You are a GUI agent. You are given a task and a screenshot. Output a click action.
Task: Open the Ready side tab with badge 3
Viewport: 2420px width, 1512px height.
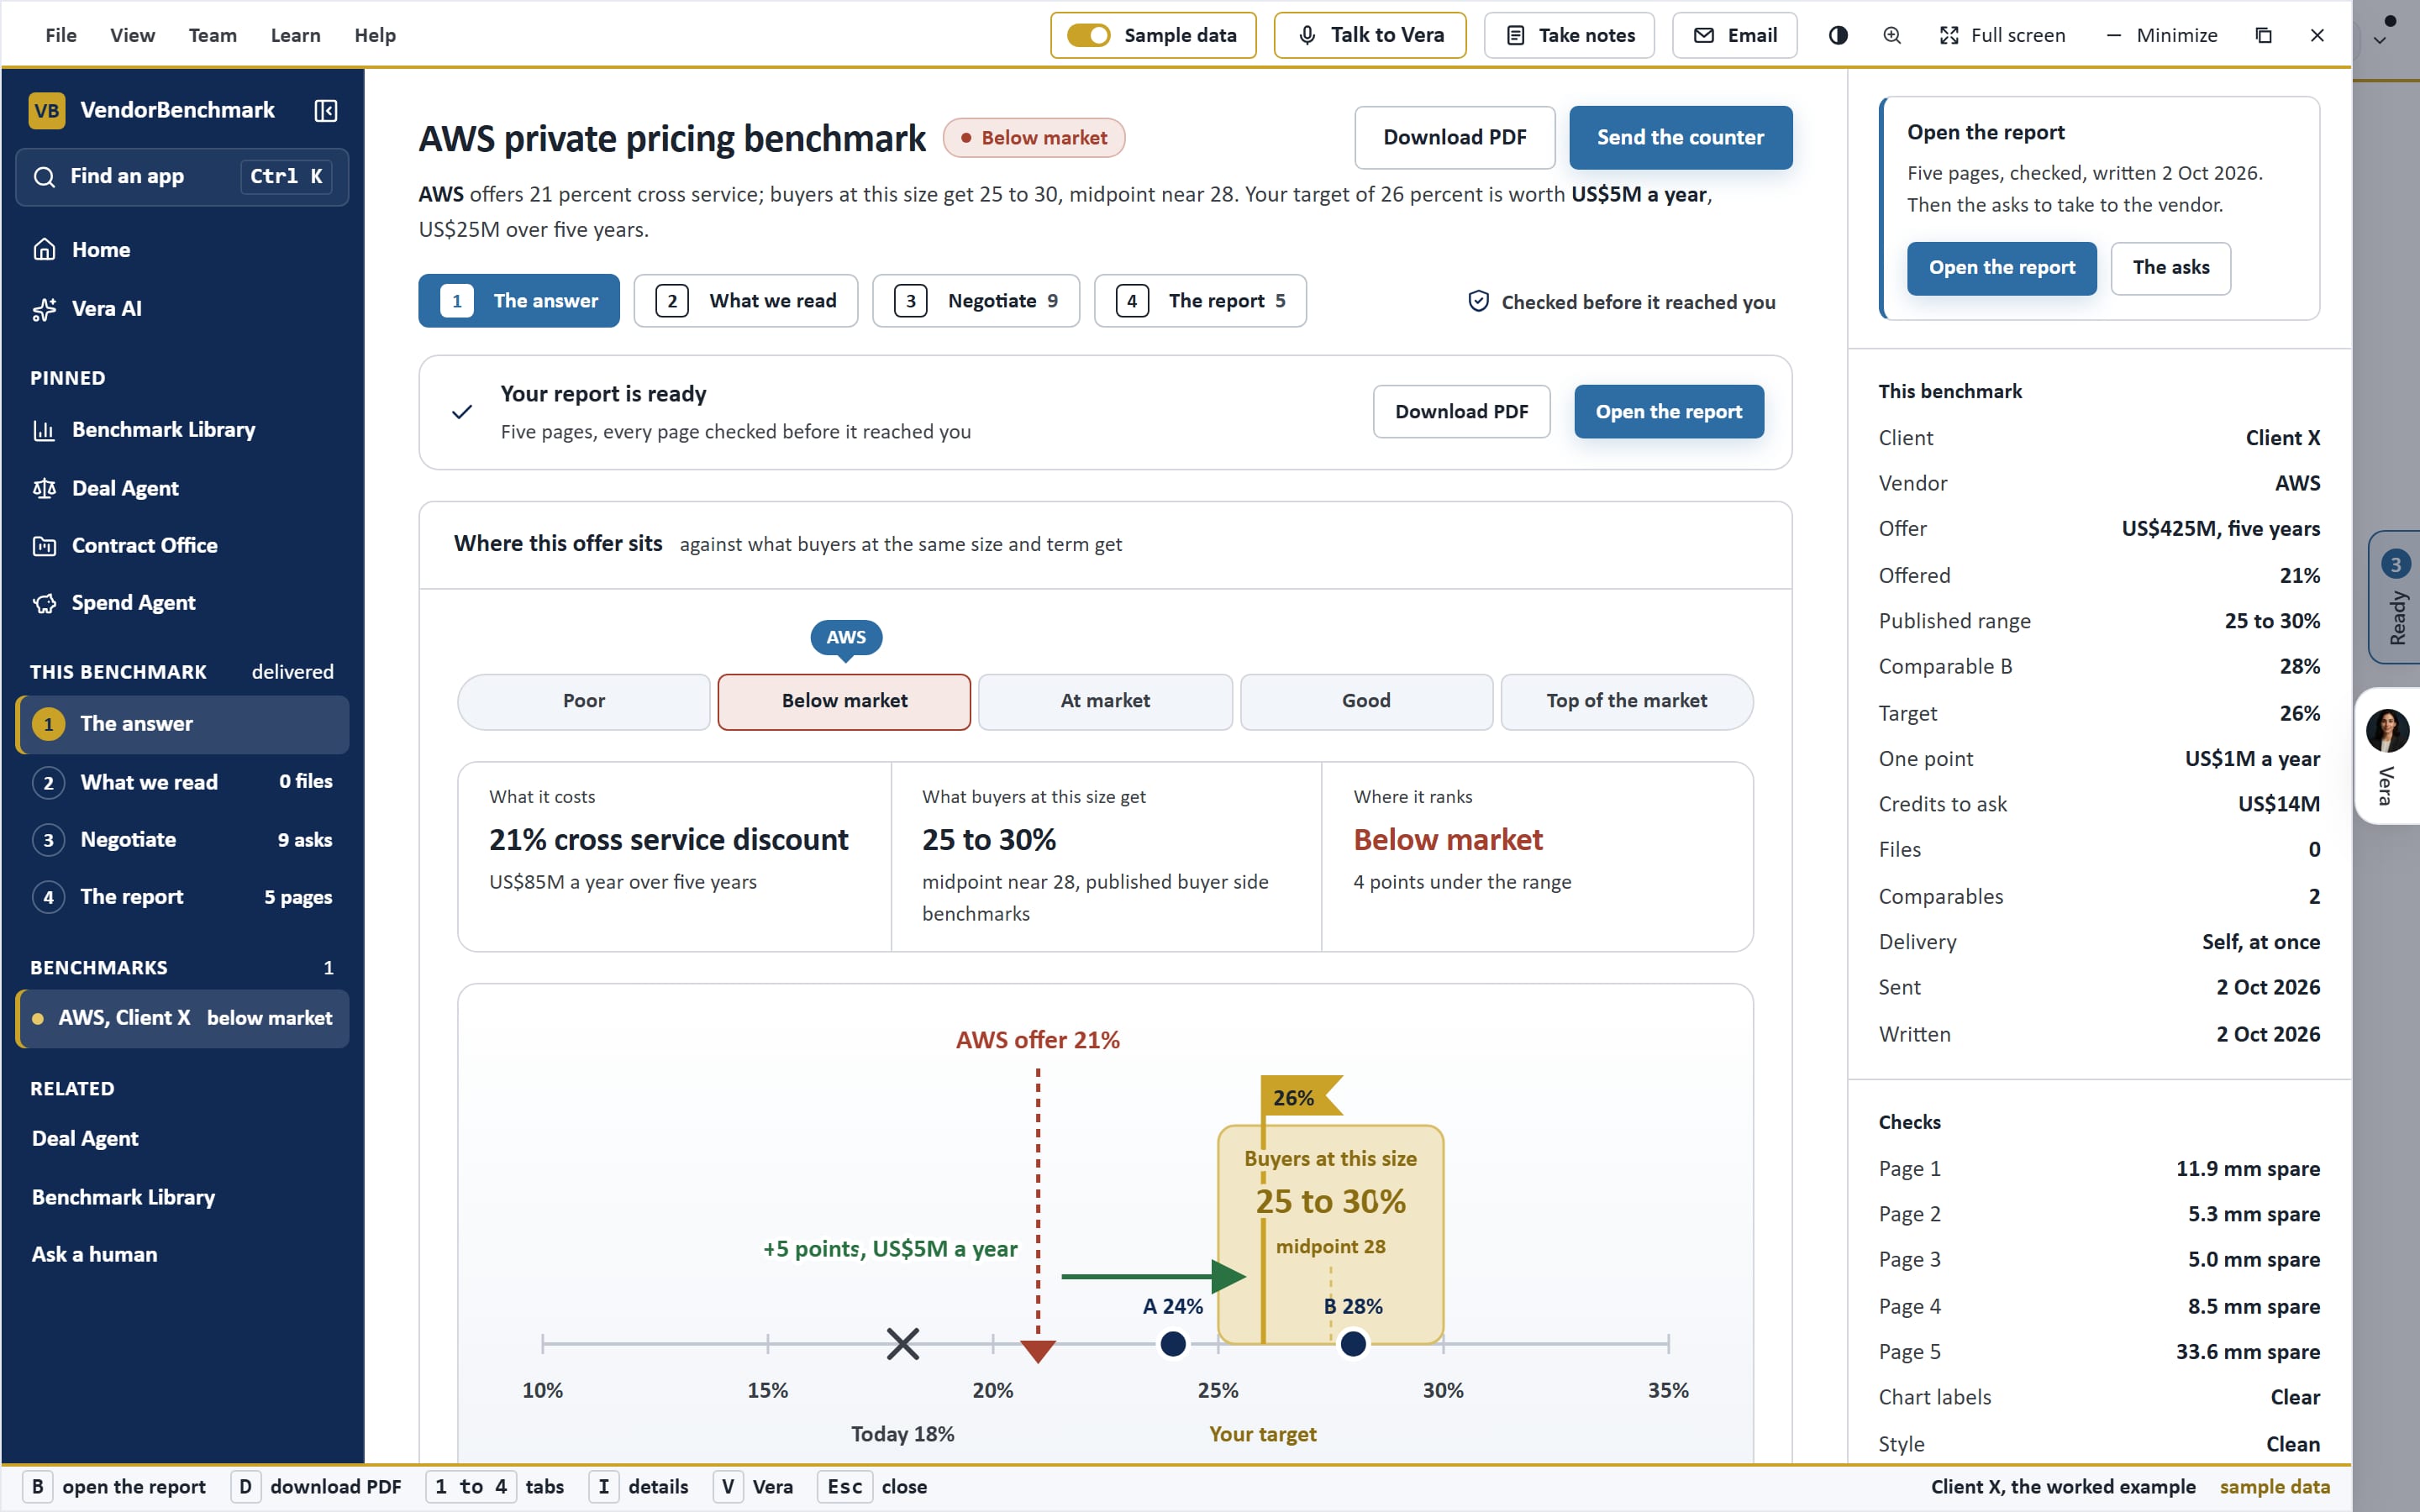coord(2394,597)
